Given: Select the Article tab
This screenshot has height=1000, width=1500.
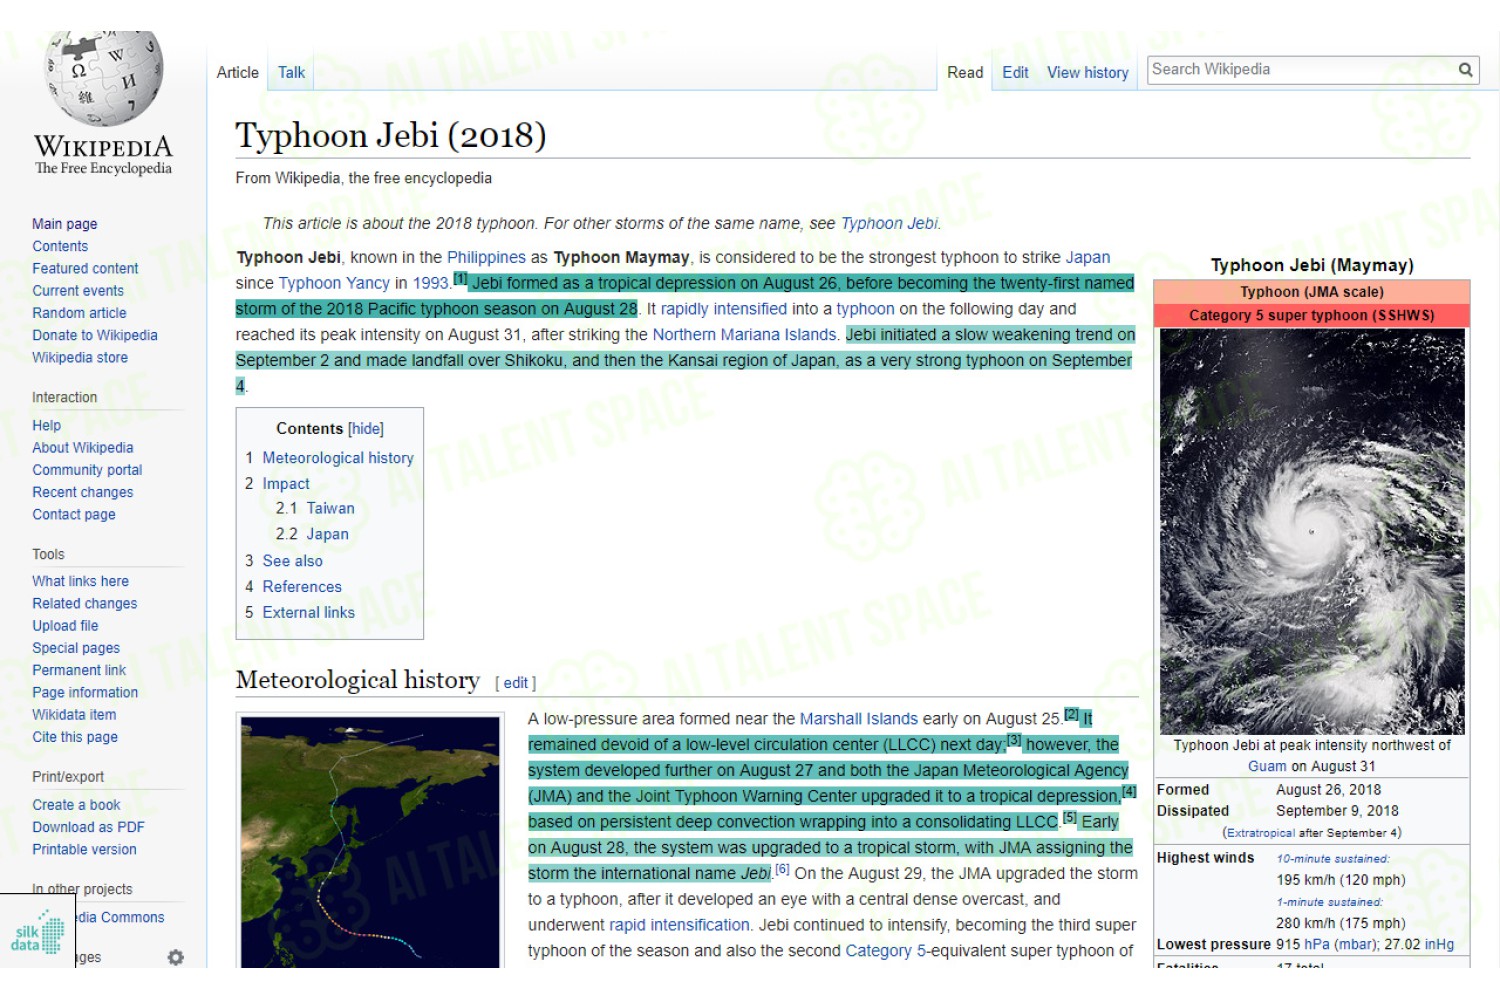Looking at the screenshot, I should [237, 72].
